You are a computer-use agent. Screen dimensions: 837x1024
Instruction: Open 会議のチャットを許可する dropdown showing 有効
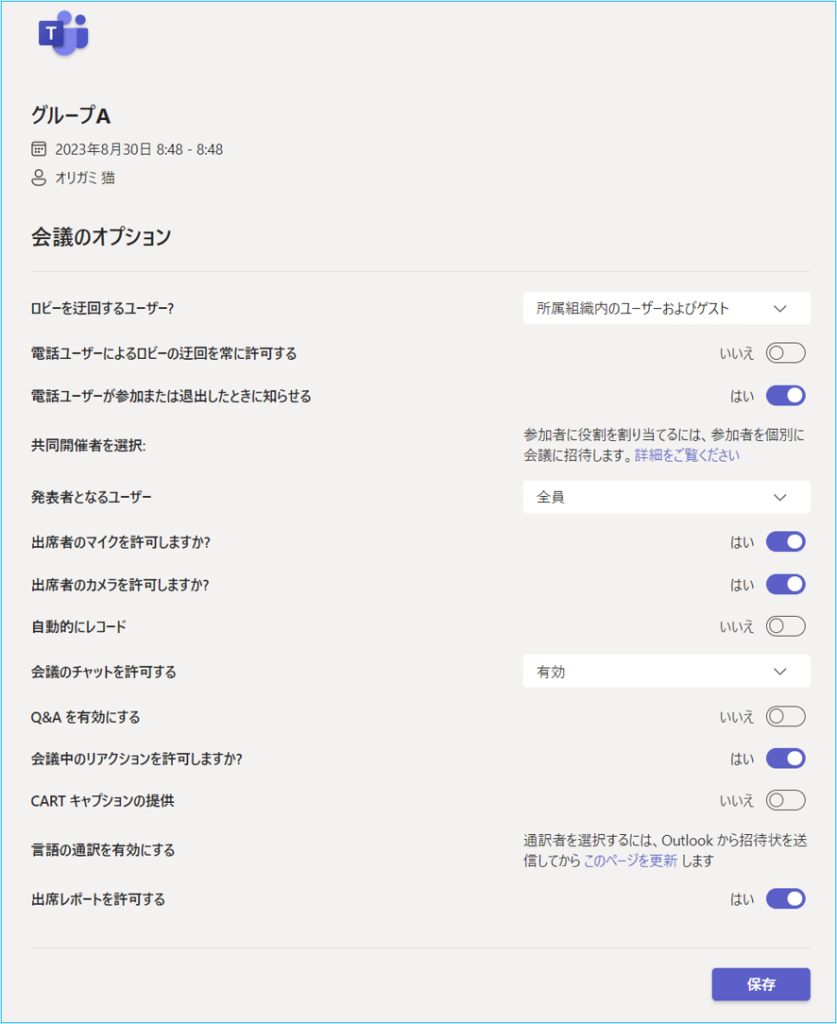[666, 672]
